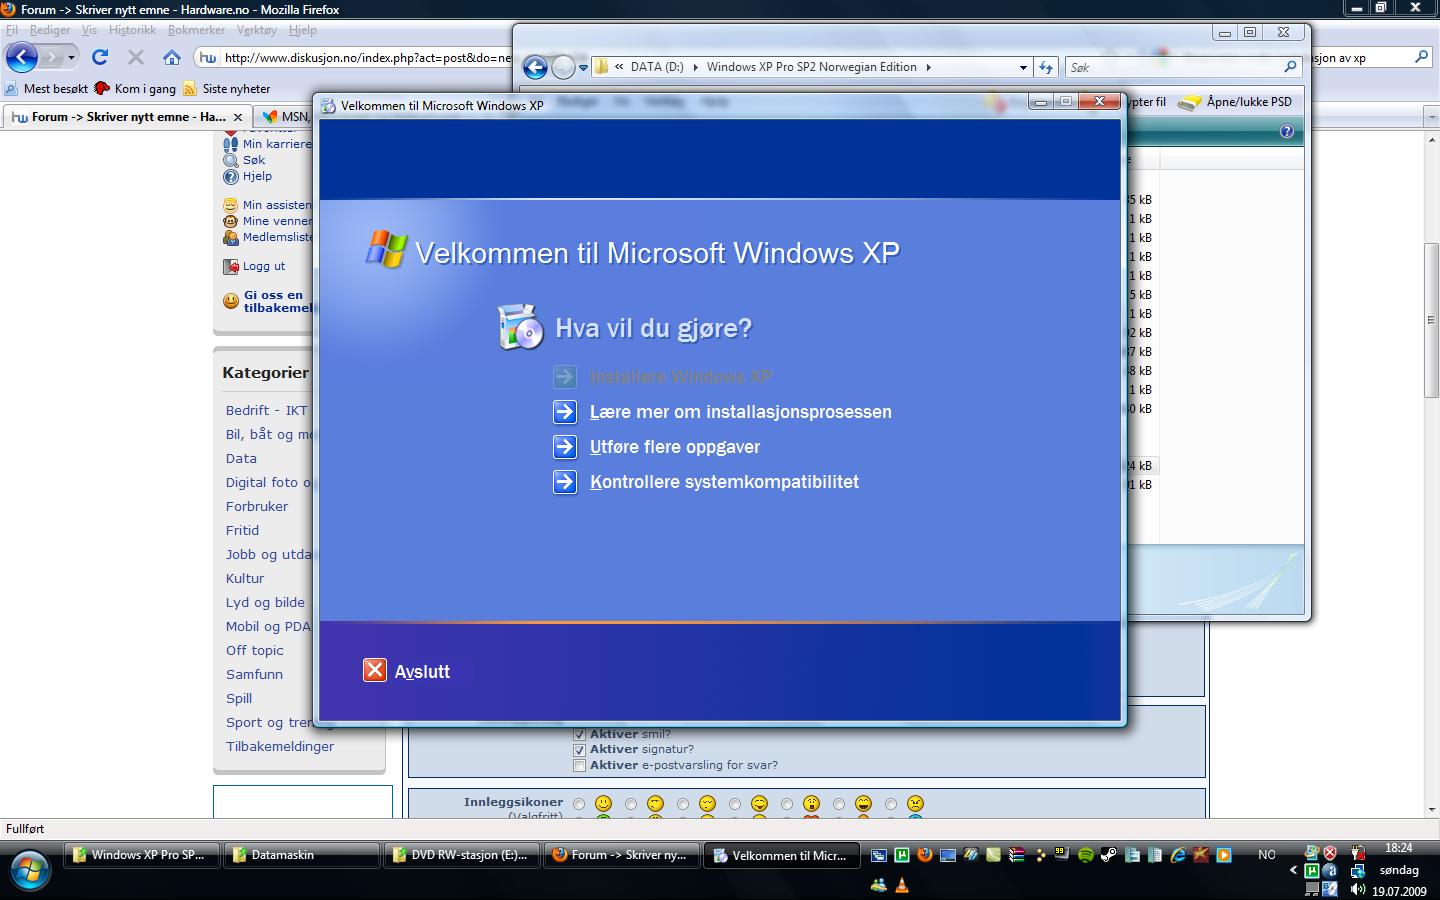Expand the arrow after DATA (D:) breadcrumb
The width and height of the screenshot is (1440, 900).
696,67
